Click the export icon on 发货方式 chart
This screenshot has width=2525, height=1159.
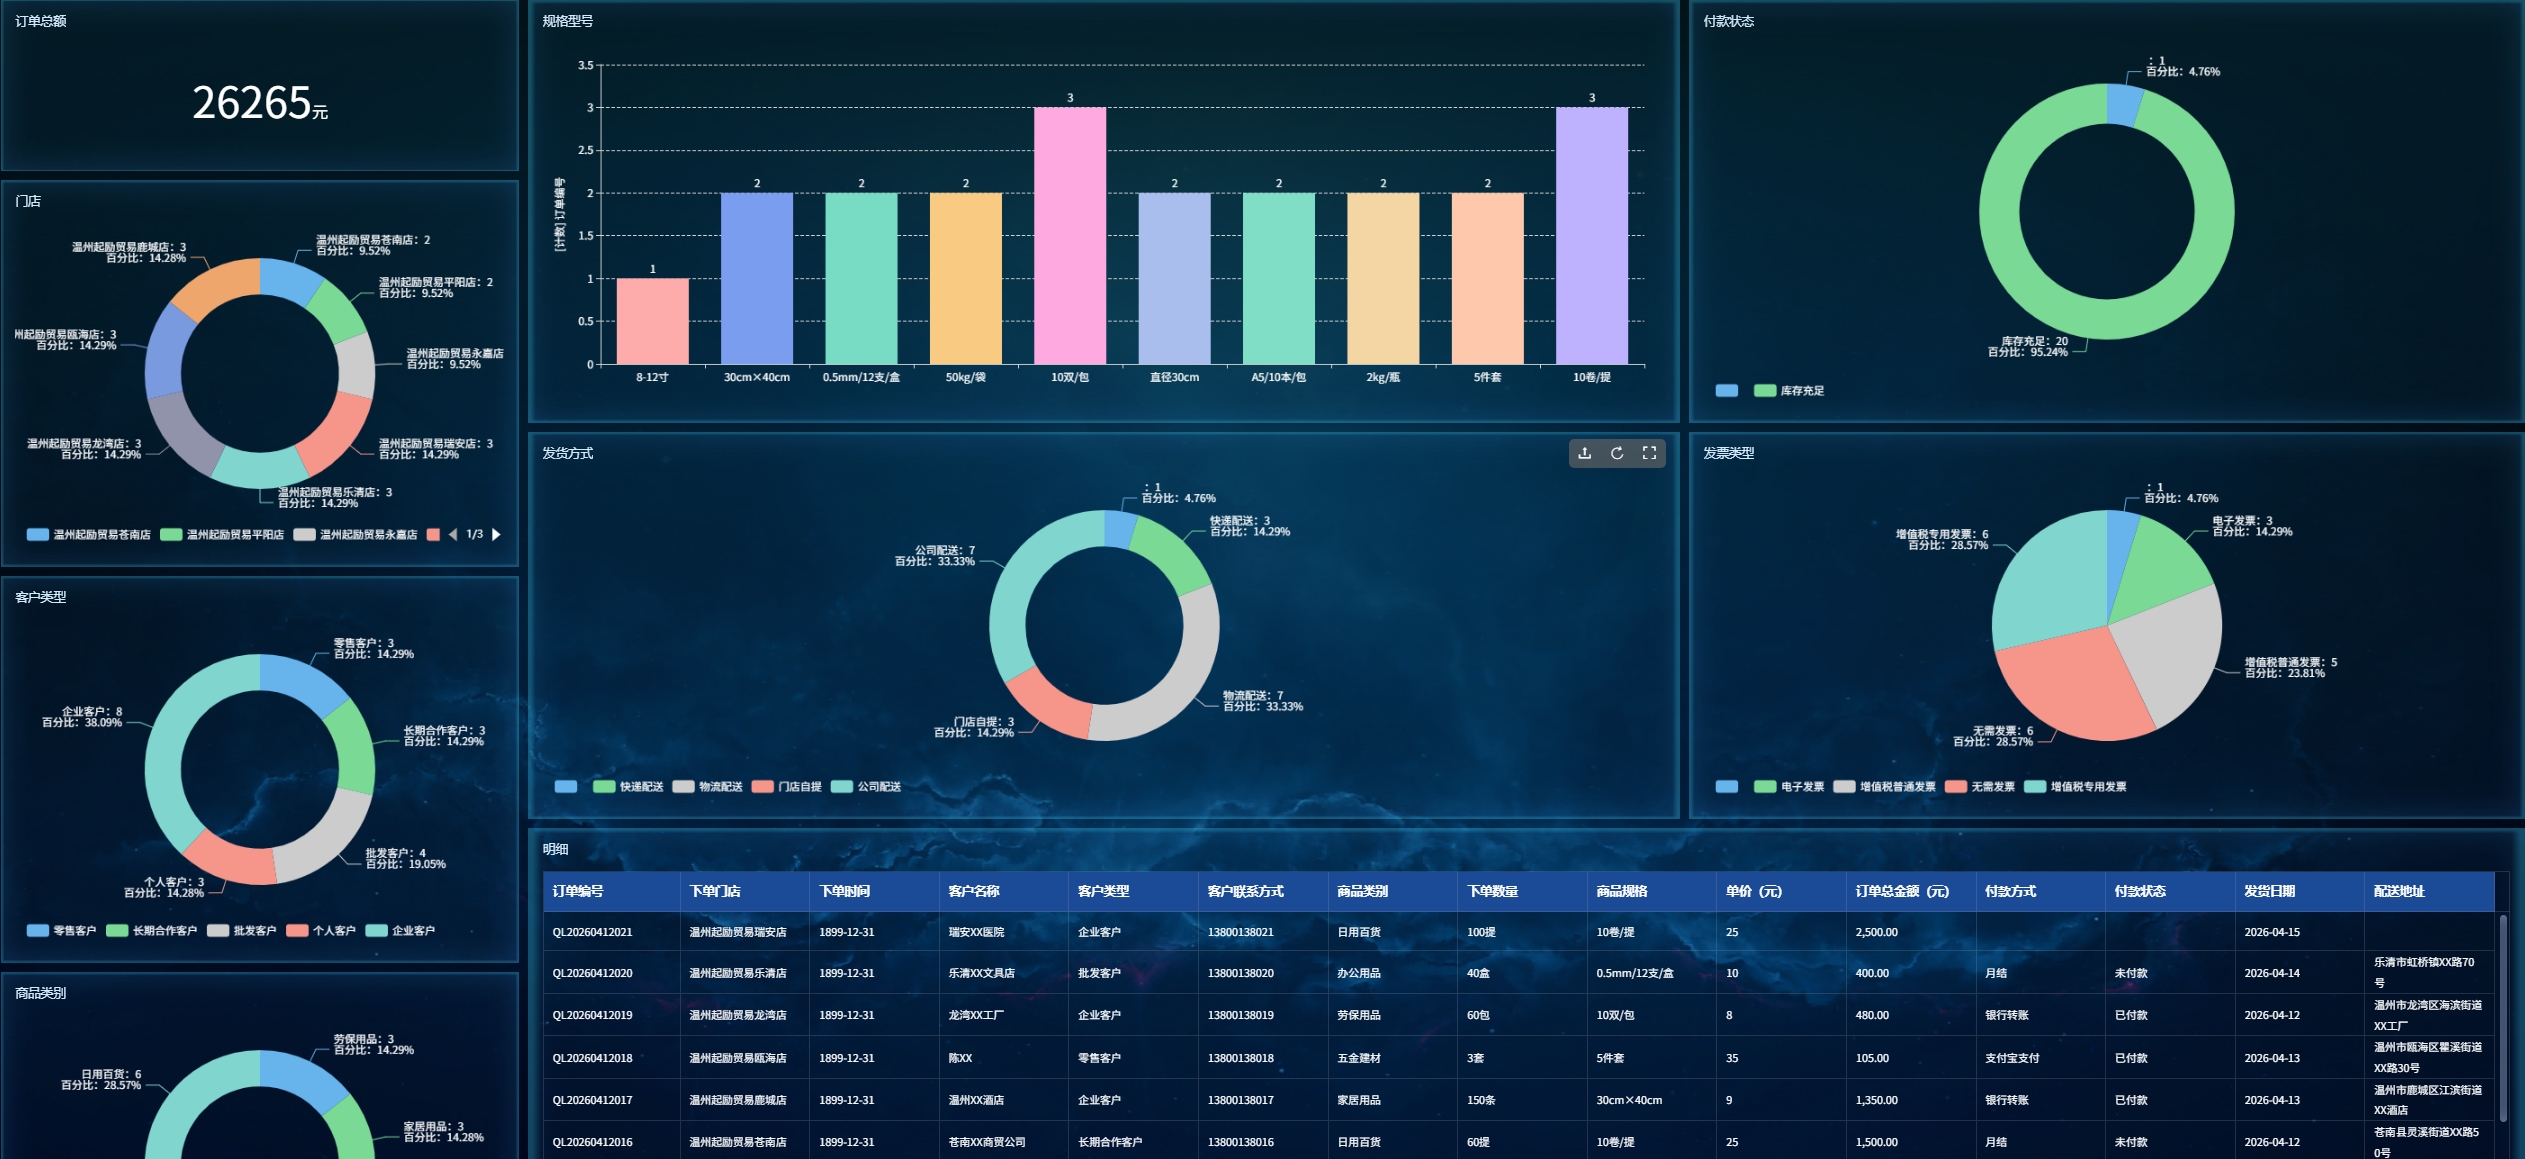pos(1584,453)
